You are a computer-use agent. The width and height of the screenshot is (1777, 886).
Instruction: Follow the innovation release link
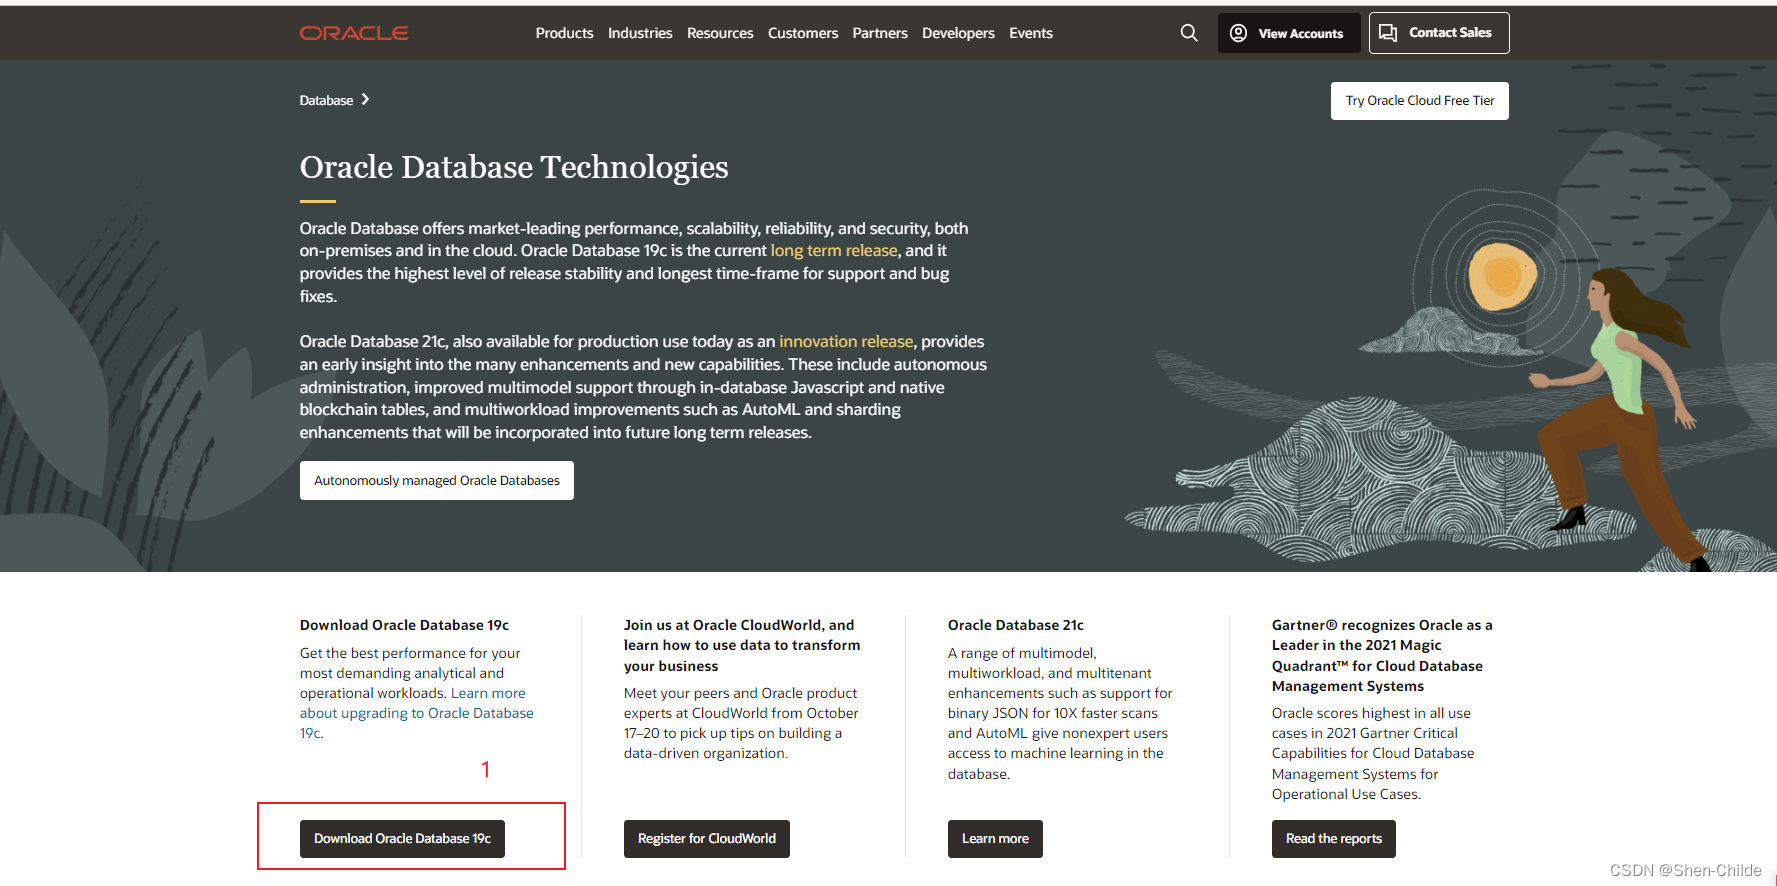[846, 342]
